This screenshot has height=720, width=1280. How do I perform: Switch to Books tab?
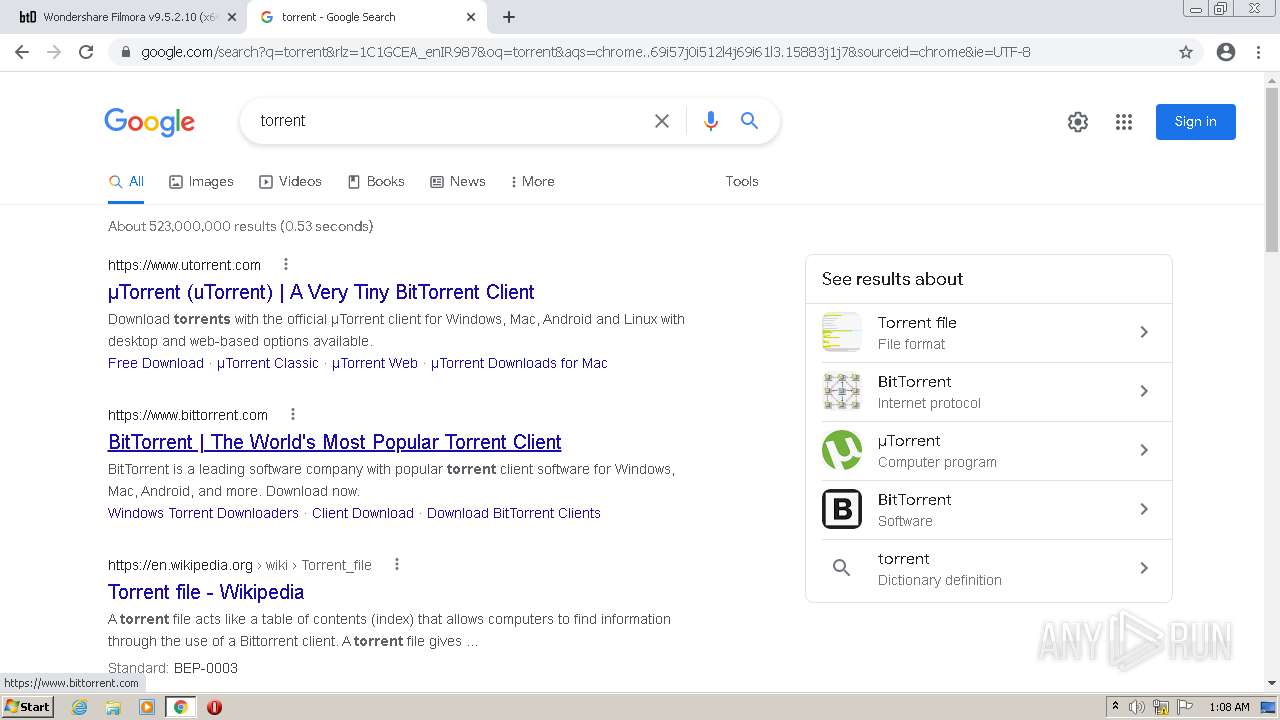tap(376, 181)
